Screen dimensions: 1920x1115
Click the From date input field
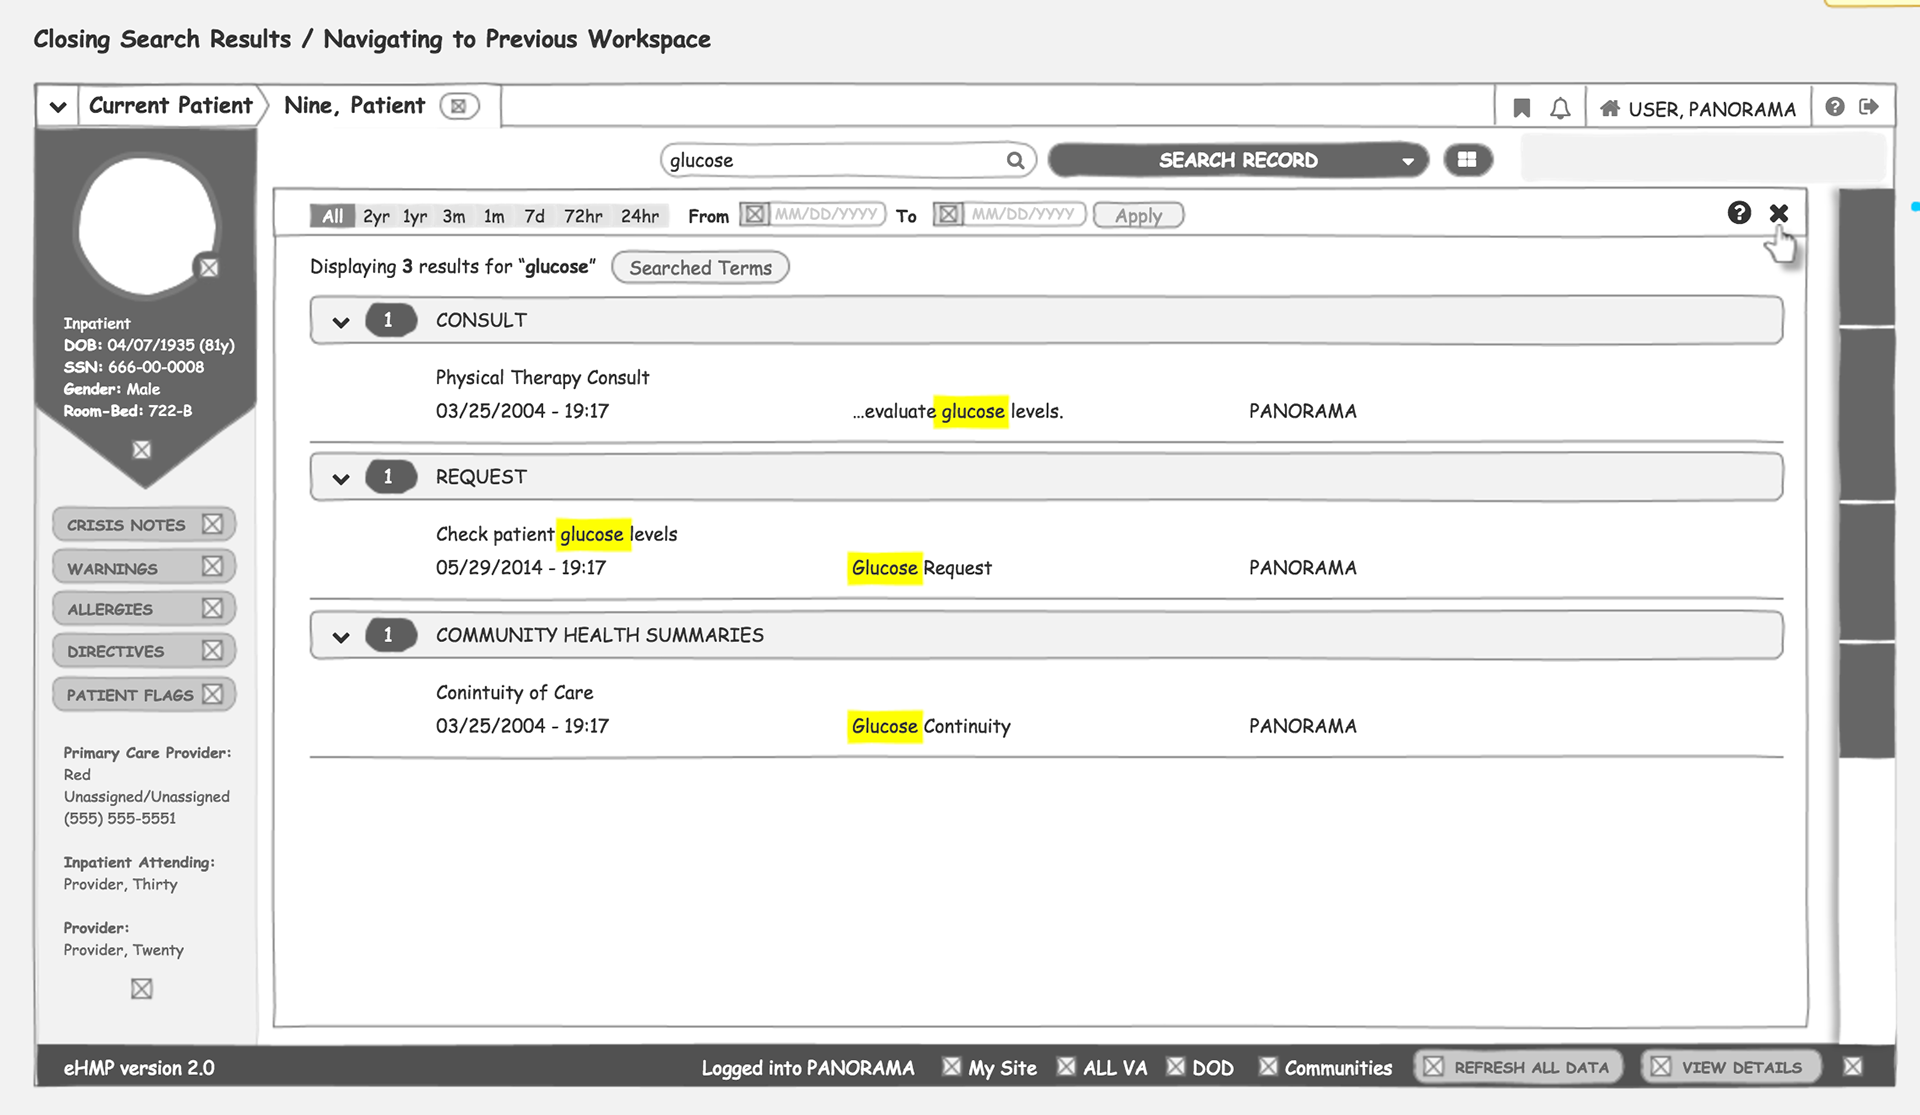[826, 214]
